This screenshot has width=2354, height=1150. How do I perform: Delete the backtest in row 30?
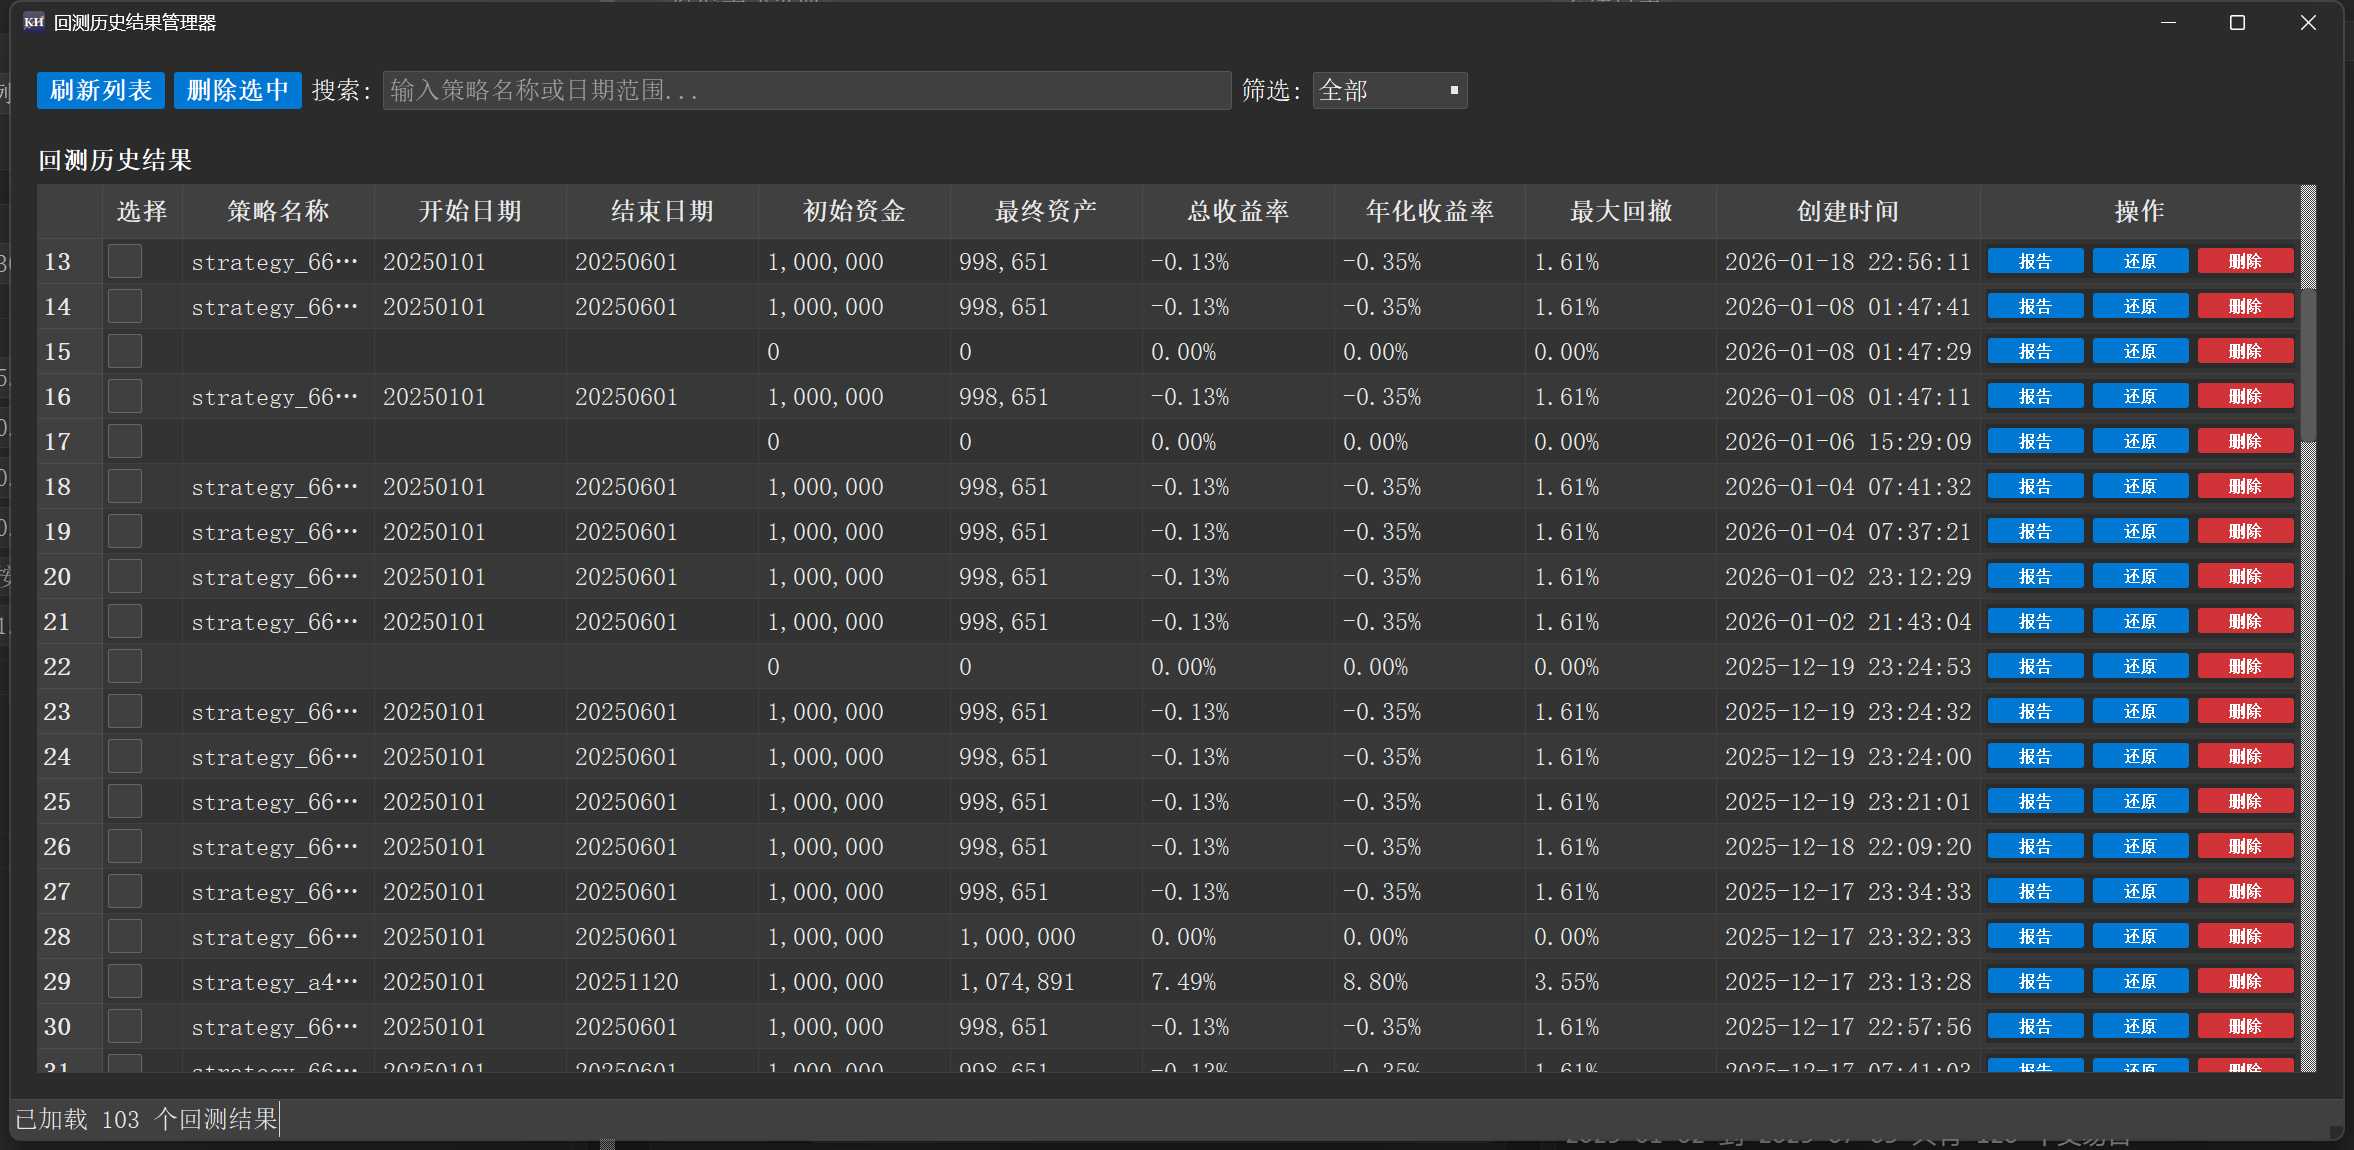pyautogui.click(x=2244, y=1027)
